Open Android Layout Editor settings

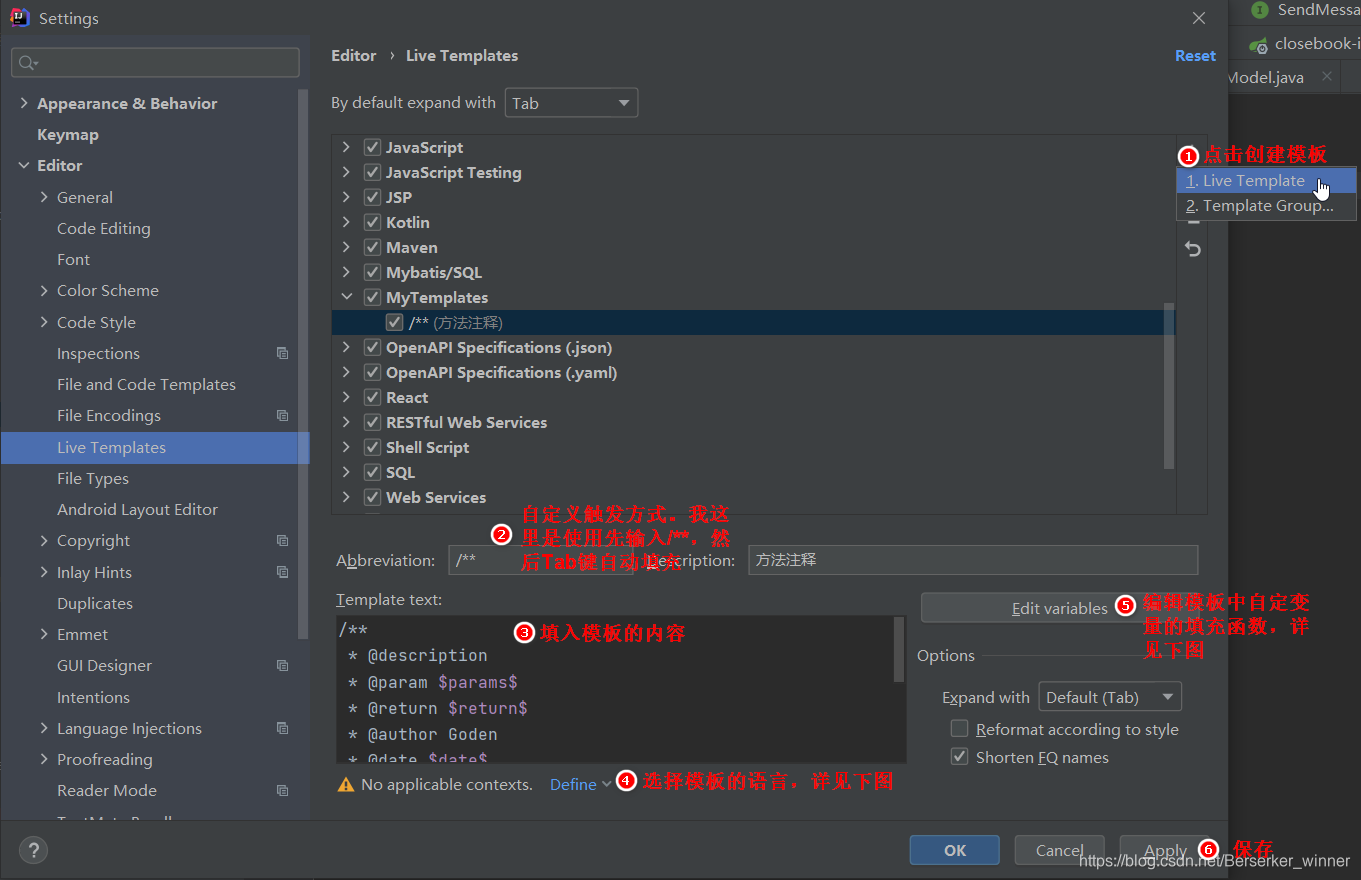point(137,509)
